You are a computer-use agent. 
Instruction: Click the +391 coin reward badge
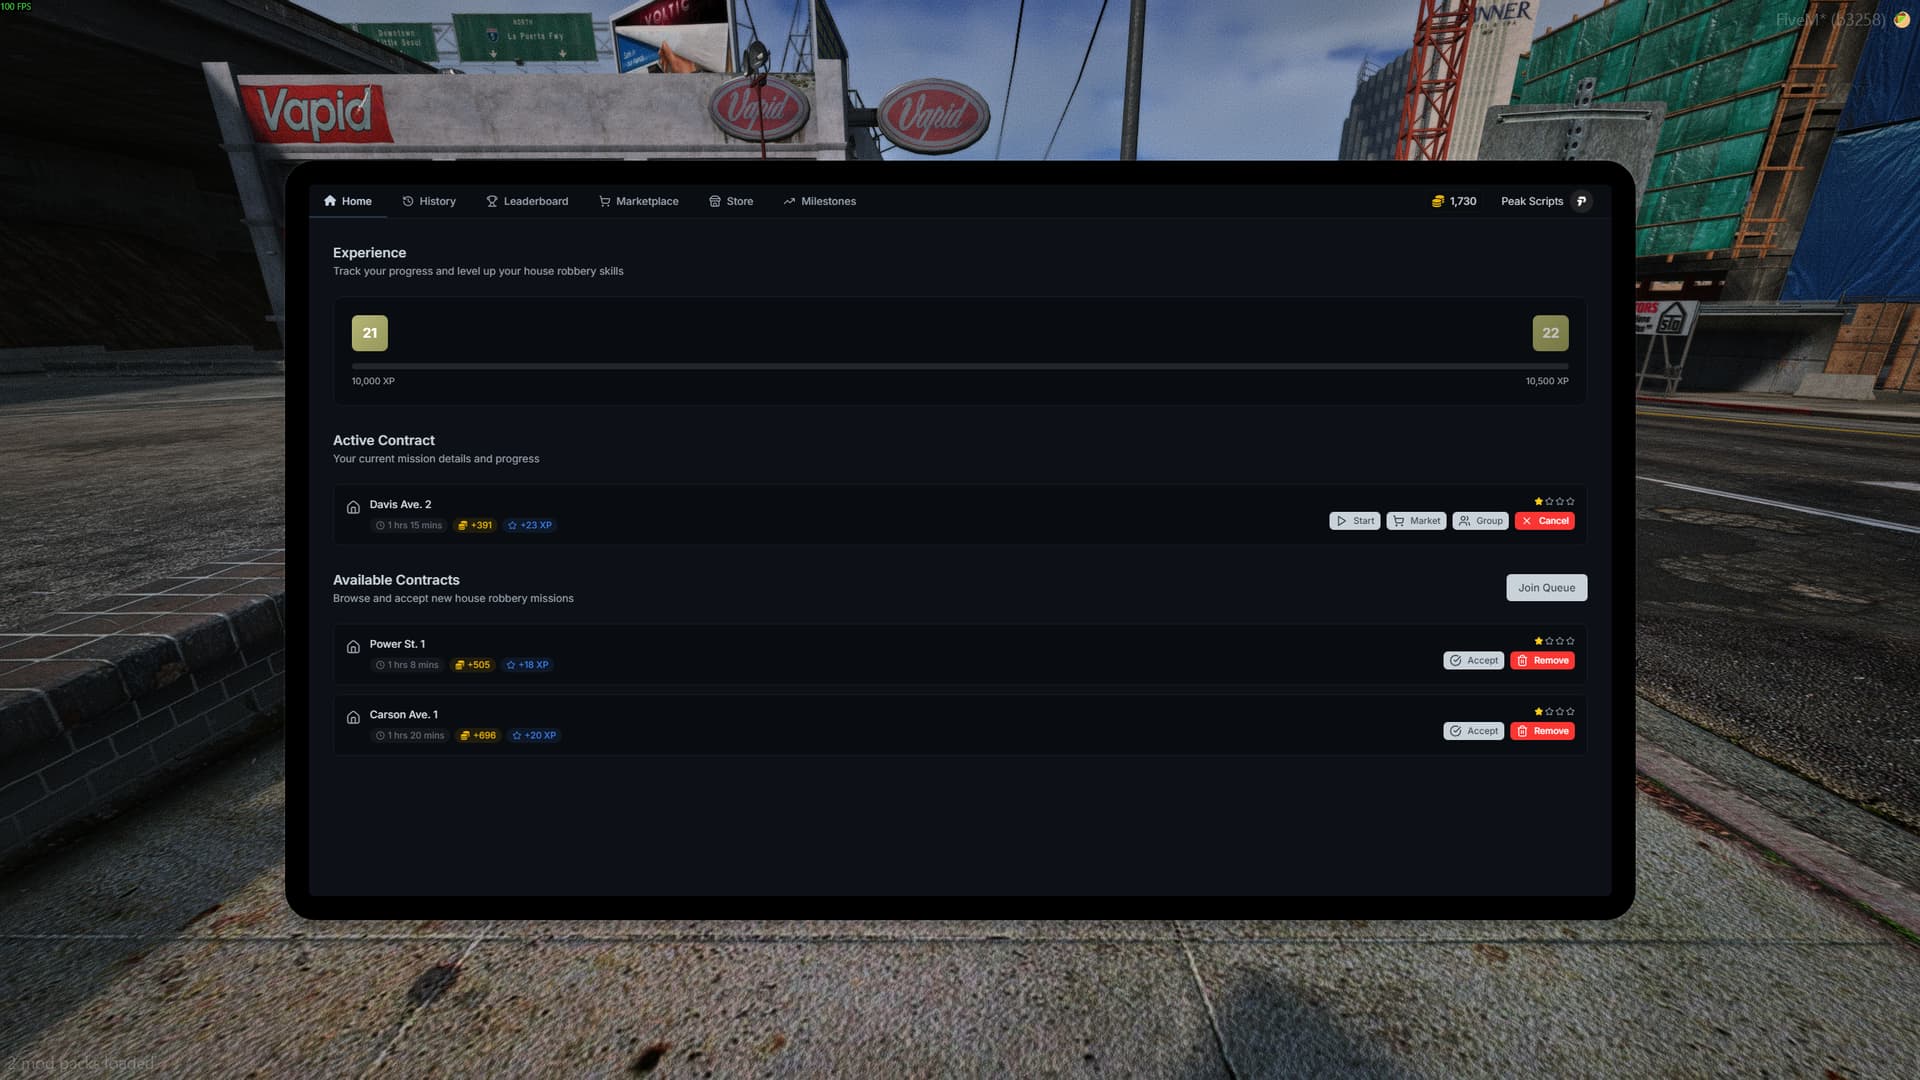point(475,525)
